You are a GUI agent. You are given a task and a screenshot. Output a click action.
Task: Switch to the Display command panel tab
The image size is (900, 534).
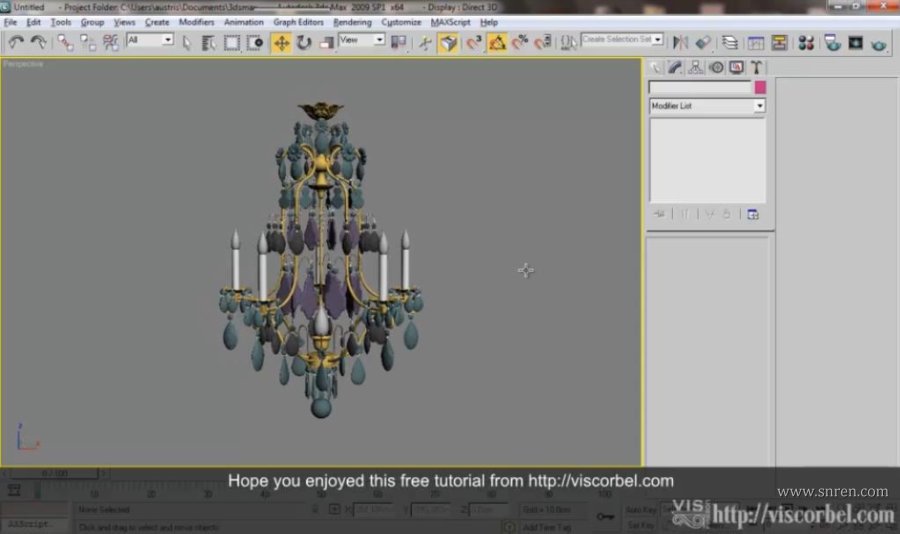736,68
